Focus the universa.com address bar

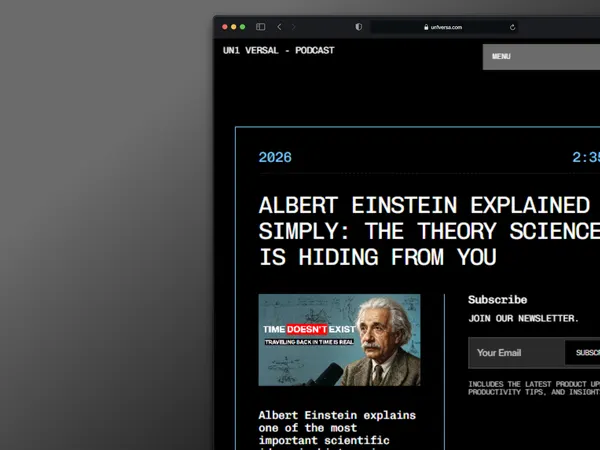[x=444, y=27]
